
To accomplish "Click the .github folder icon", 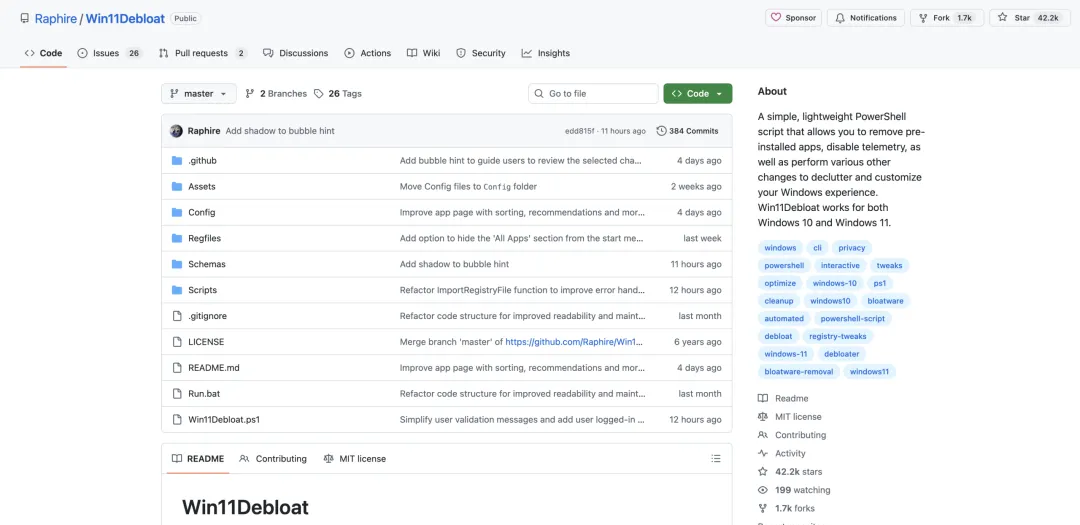I will point(176,161).
